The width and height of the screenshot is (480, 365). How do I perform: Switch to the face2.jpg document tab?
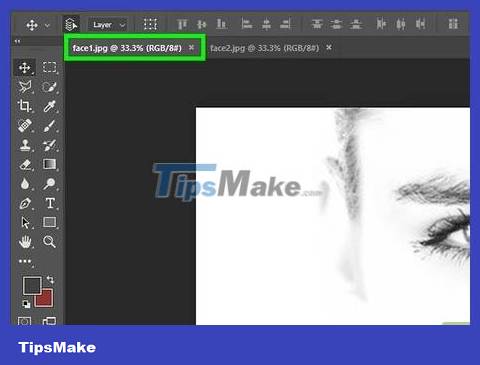(x=265, y=48)
